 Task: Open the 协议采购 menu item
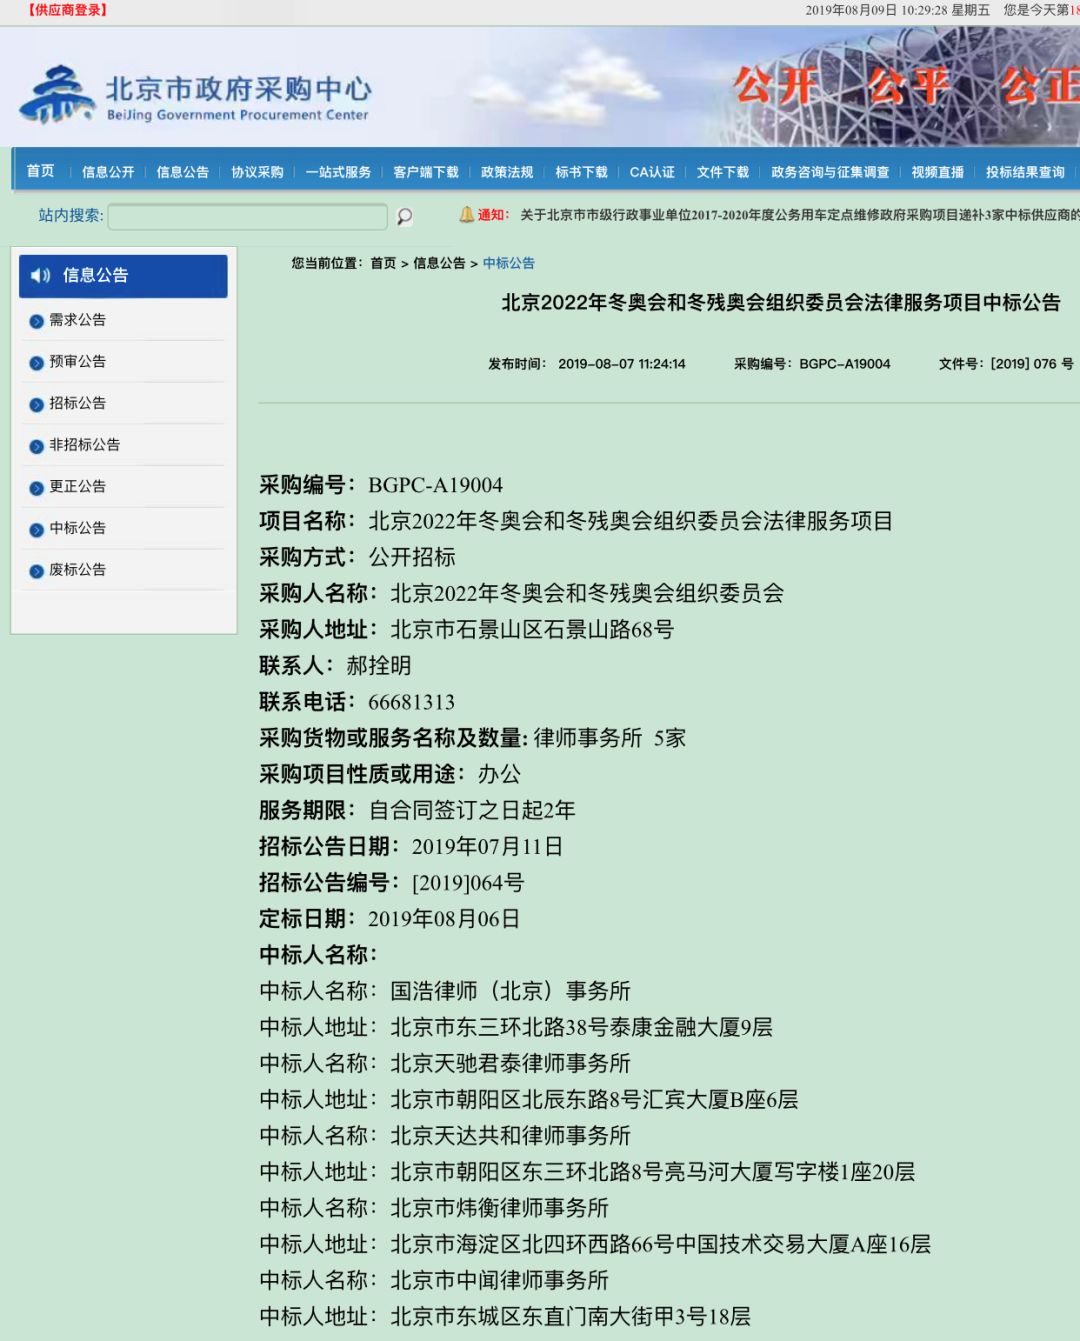[x=257, y=172]
